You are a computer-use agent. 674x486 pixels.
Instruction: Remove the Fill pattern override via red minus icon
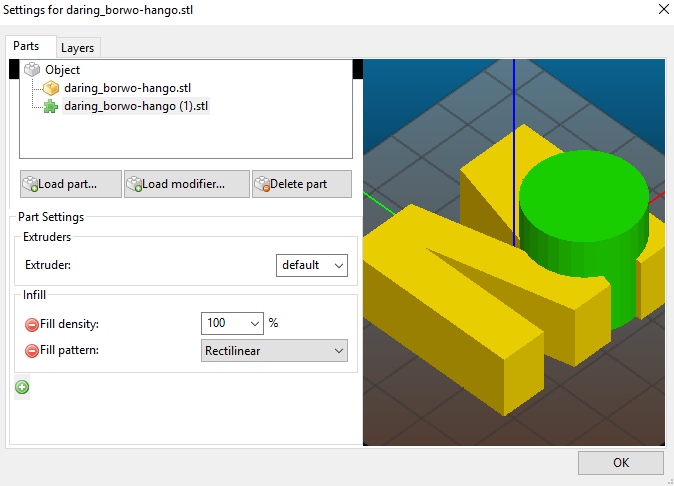pos(31,351)
